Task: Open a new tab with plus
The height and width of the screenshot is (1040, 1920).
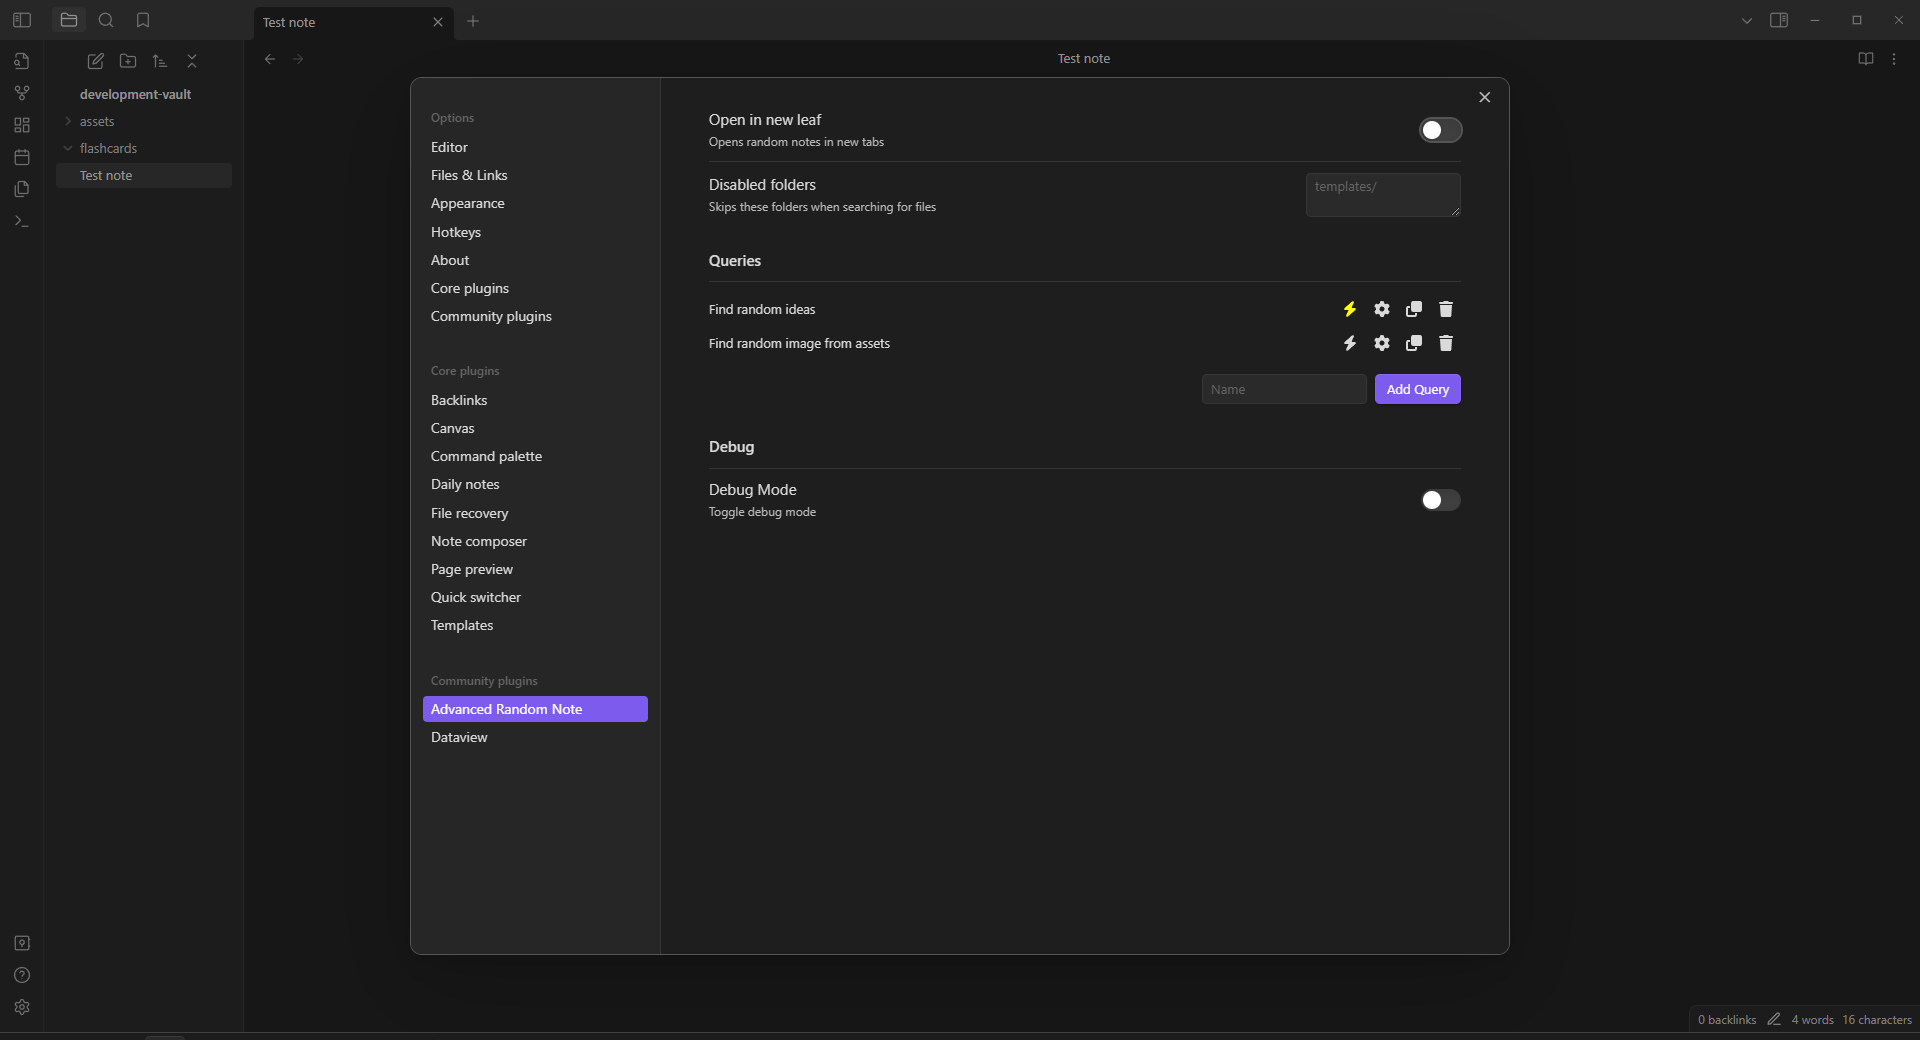Action: click(x=473, y=21)
